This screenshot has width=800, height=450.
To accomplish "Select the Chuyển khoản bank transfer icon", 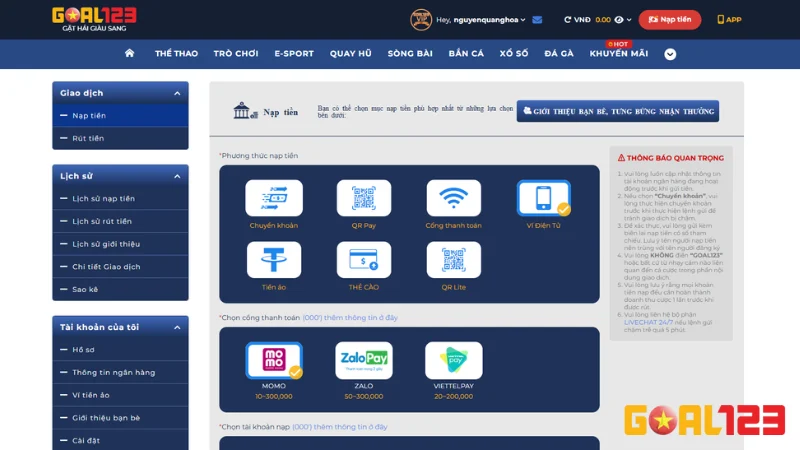I will point(273,198).
